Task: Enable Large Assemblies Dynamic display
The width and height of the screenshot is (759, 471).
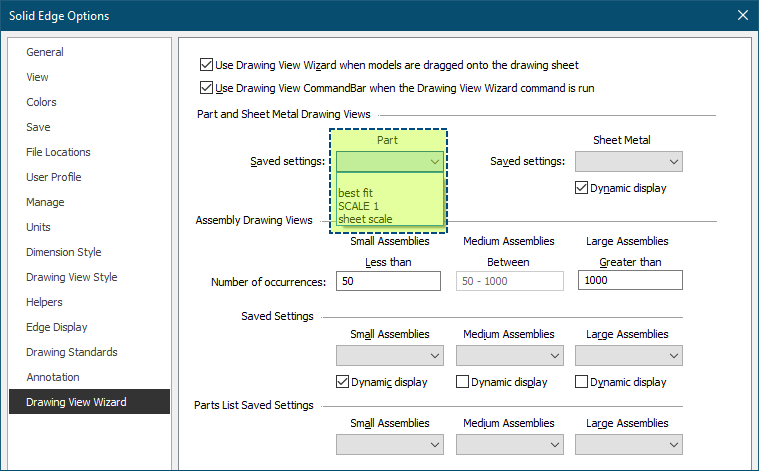Action: [581, 382]
